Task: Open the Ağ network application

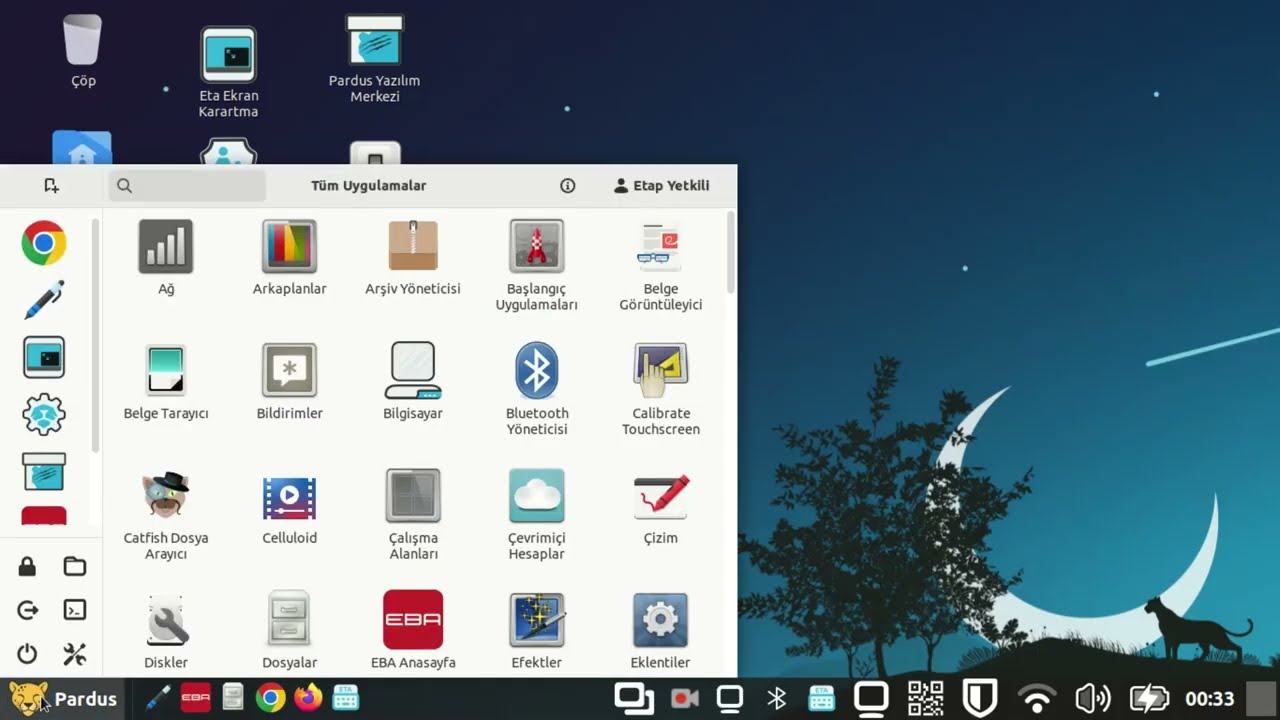Action: tap(166, 258)
